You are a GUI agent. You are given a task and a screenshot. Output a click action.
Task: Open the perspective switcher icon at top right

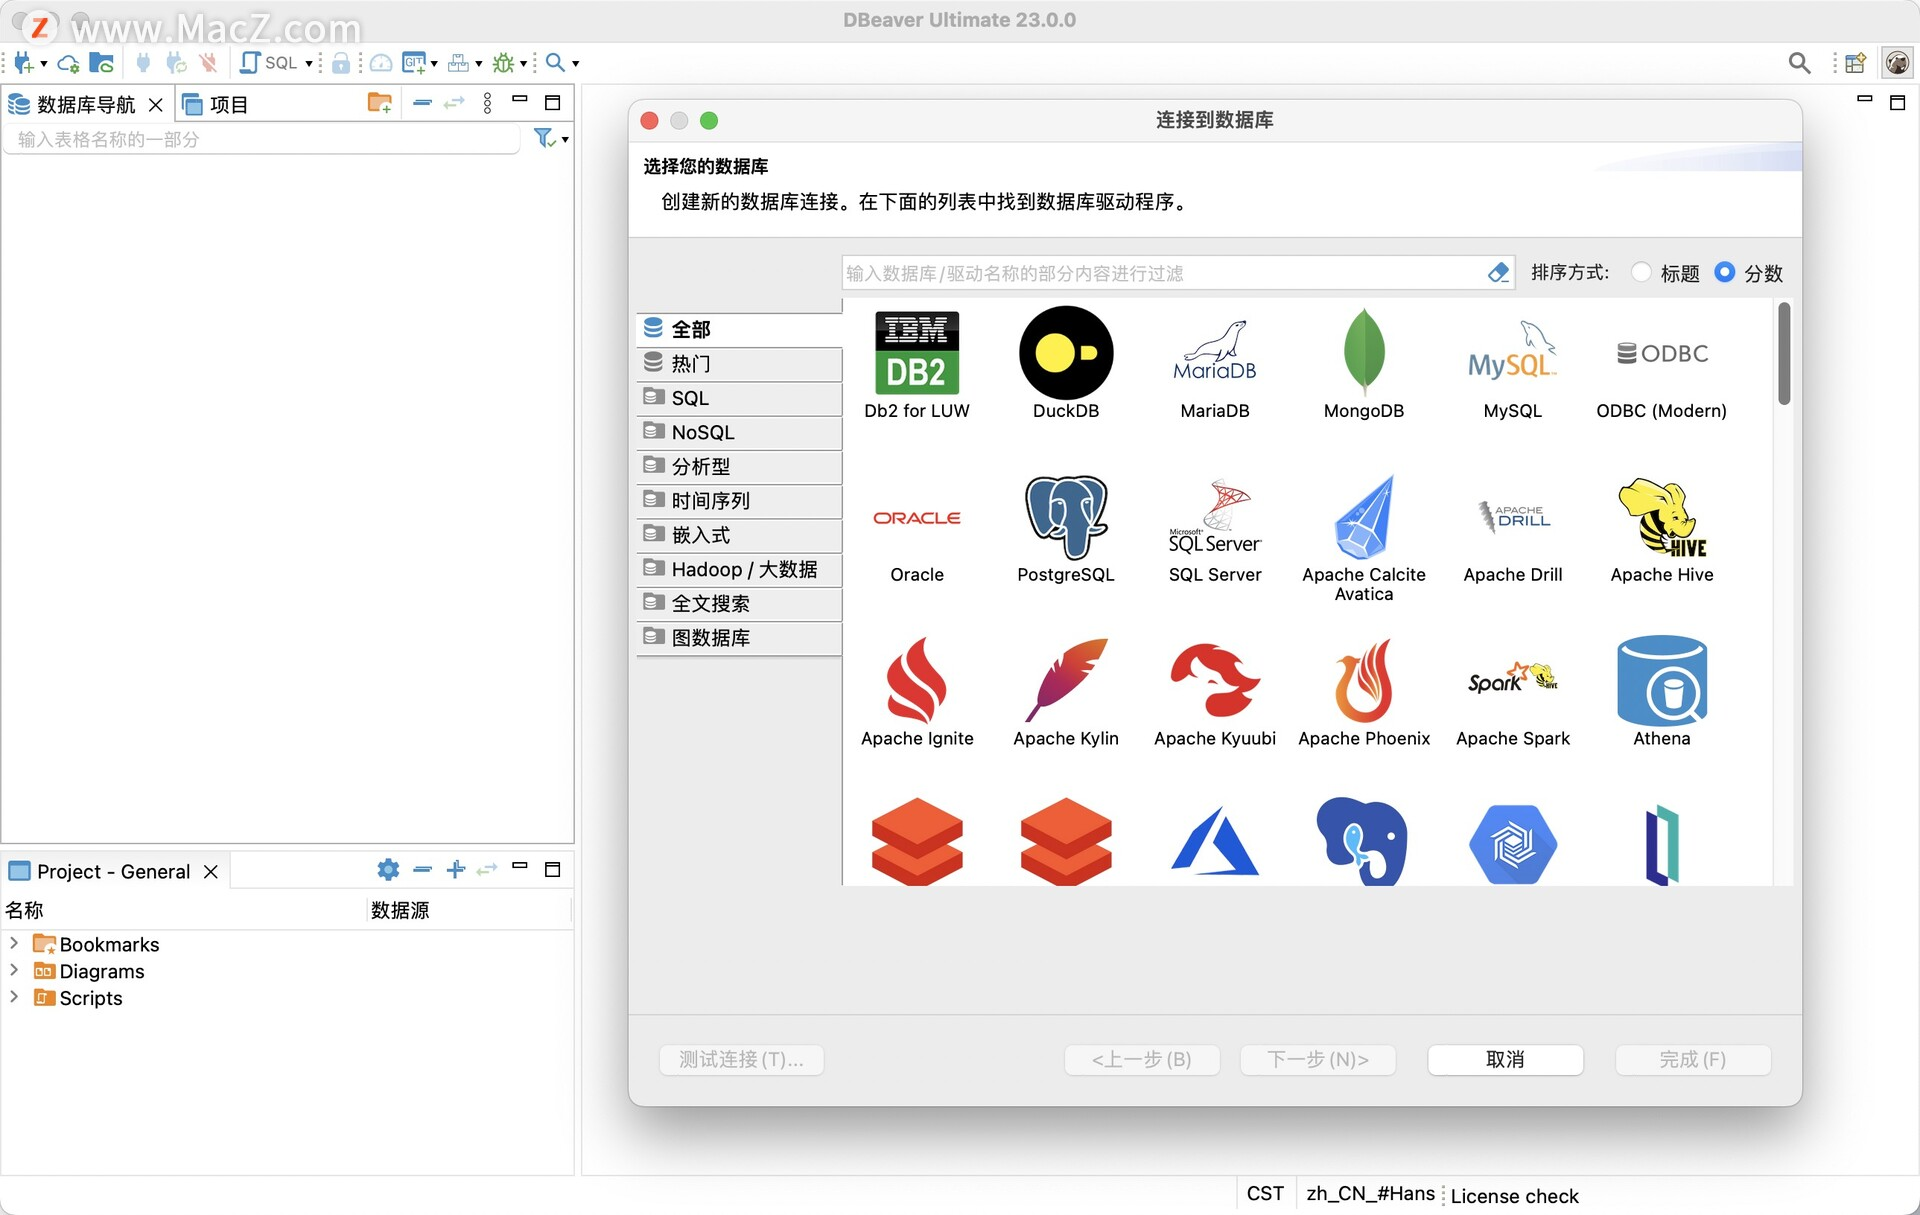(1855, 63)
